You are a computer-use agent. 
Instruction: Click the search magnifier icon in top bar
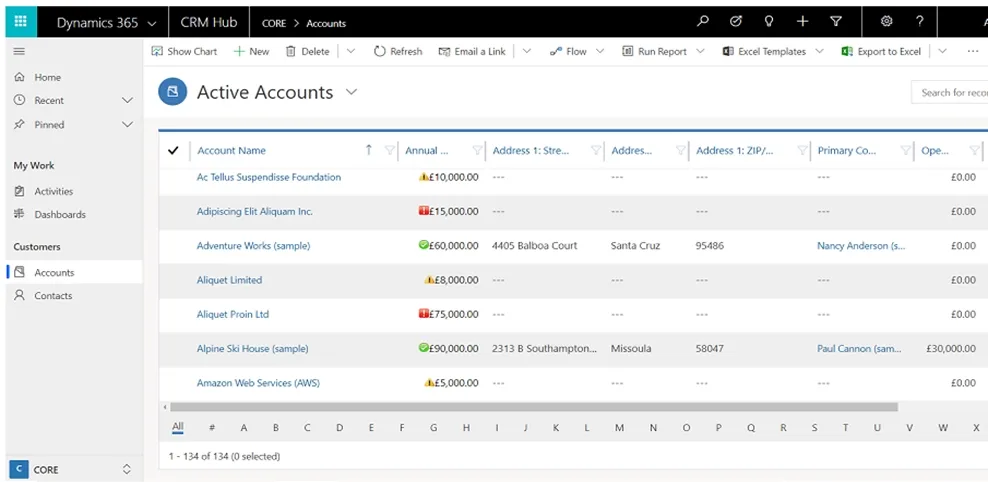pos(703,21)
